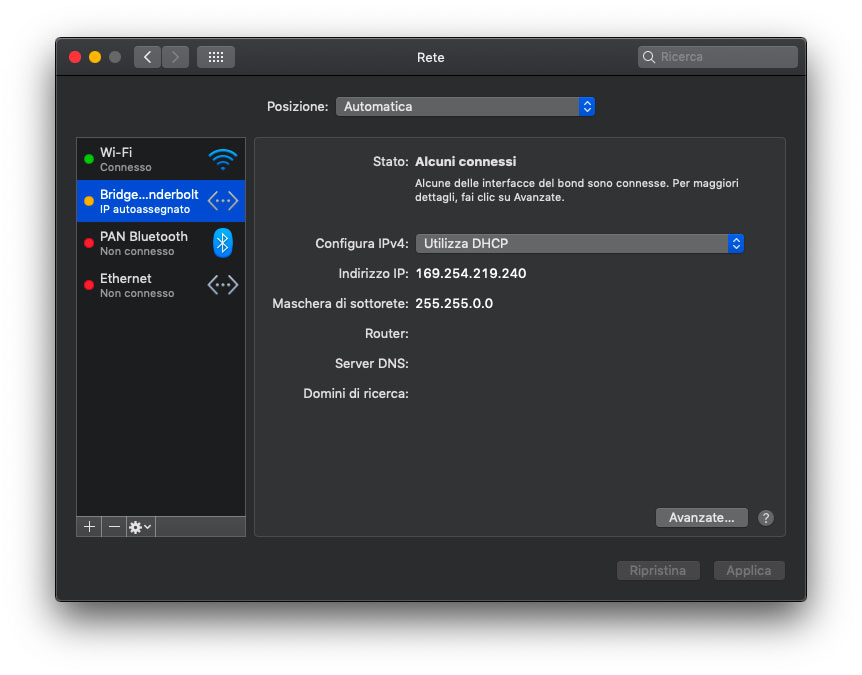Image resolution: width=862 pixels, height=675 pixels.
Task: Click the Thunderbolt bridge arrows icon
Action: (223, 201)
